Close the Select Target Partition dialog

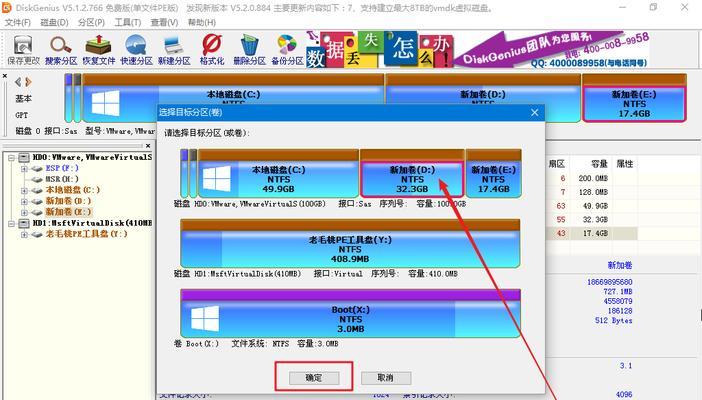(535, 112)
